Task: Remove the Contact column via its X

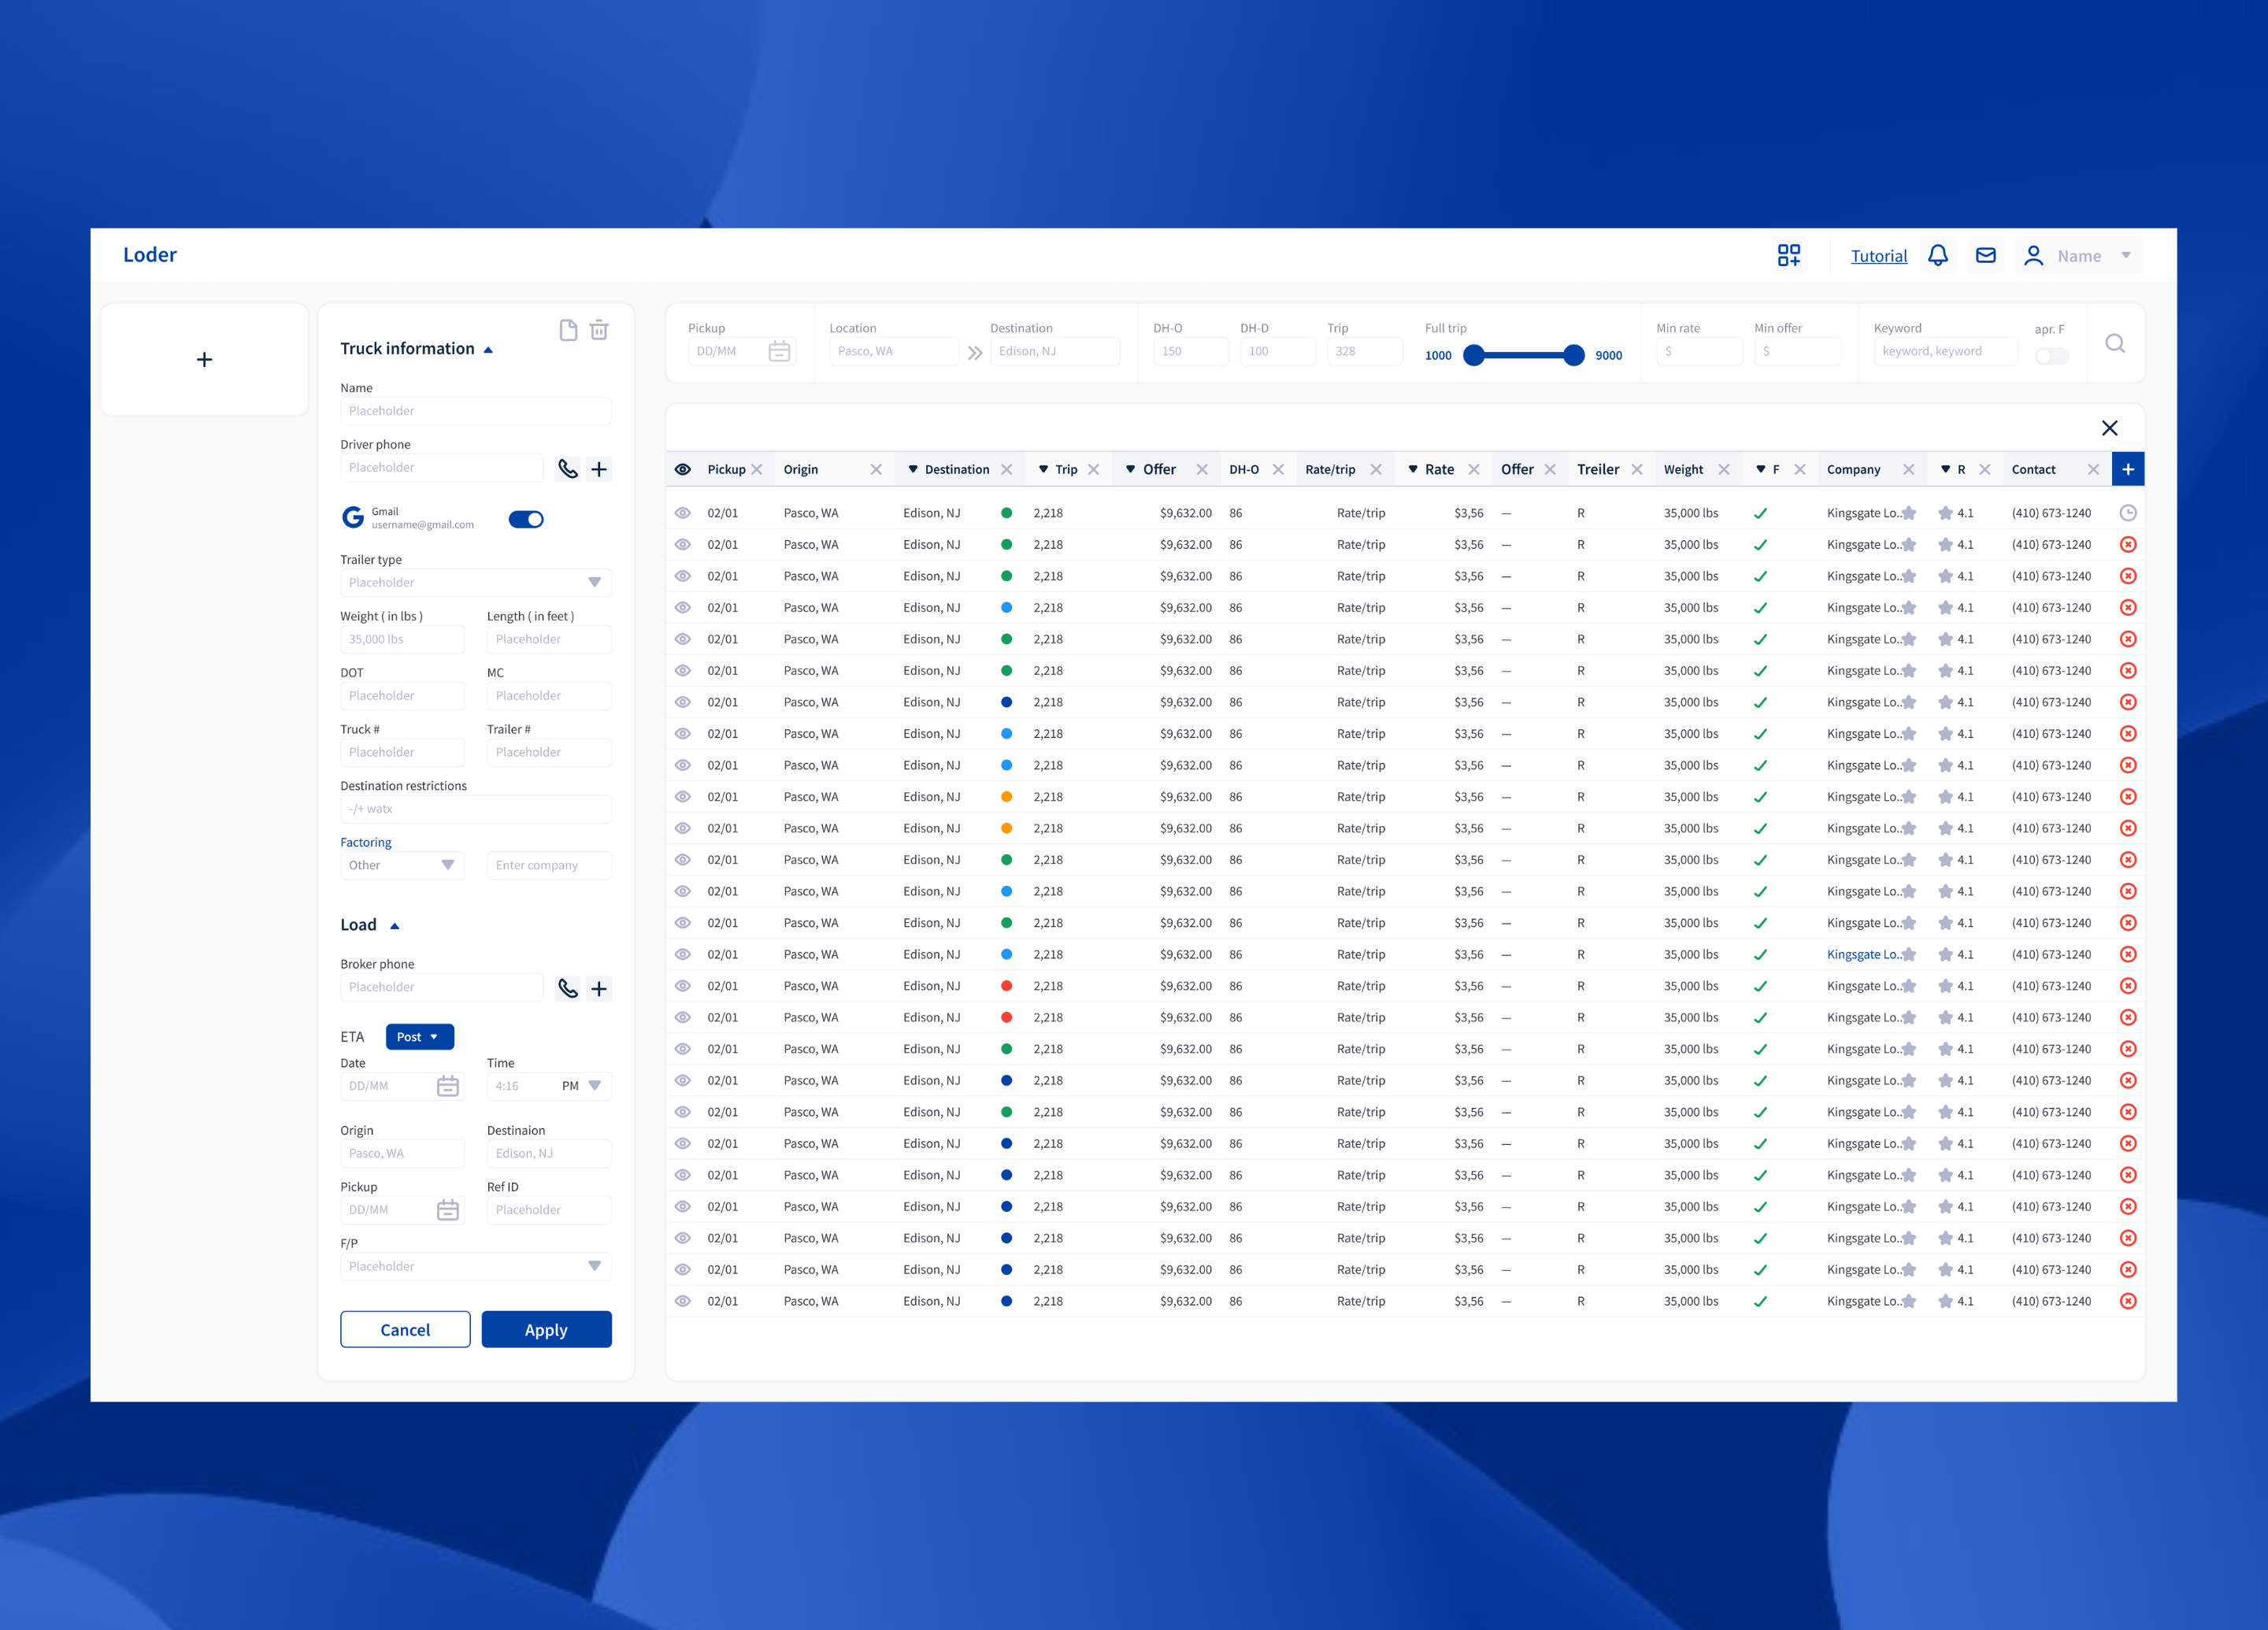Action: pos(2093,469)
